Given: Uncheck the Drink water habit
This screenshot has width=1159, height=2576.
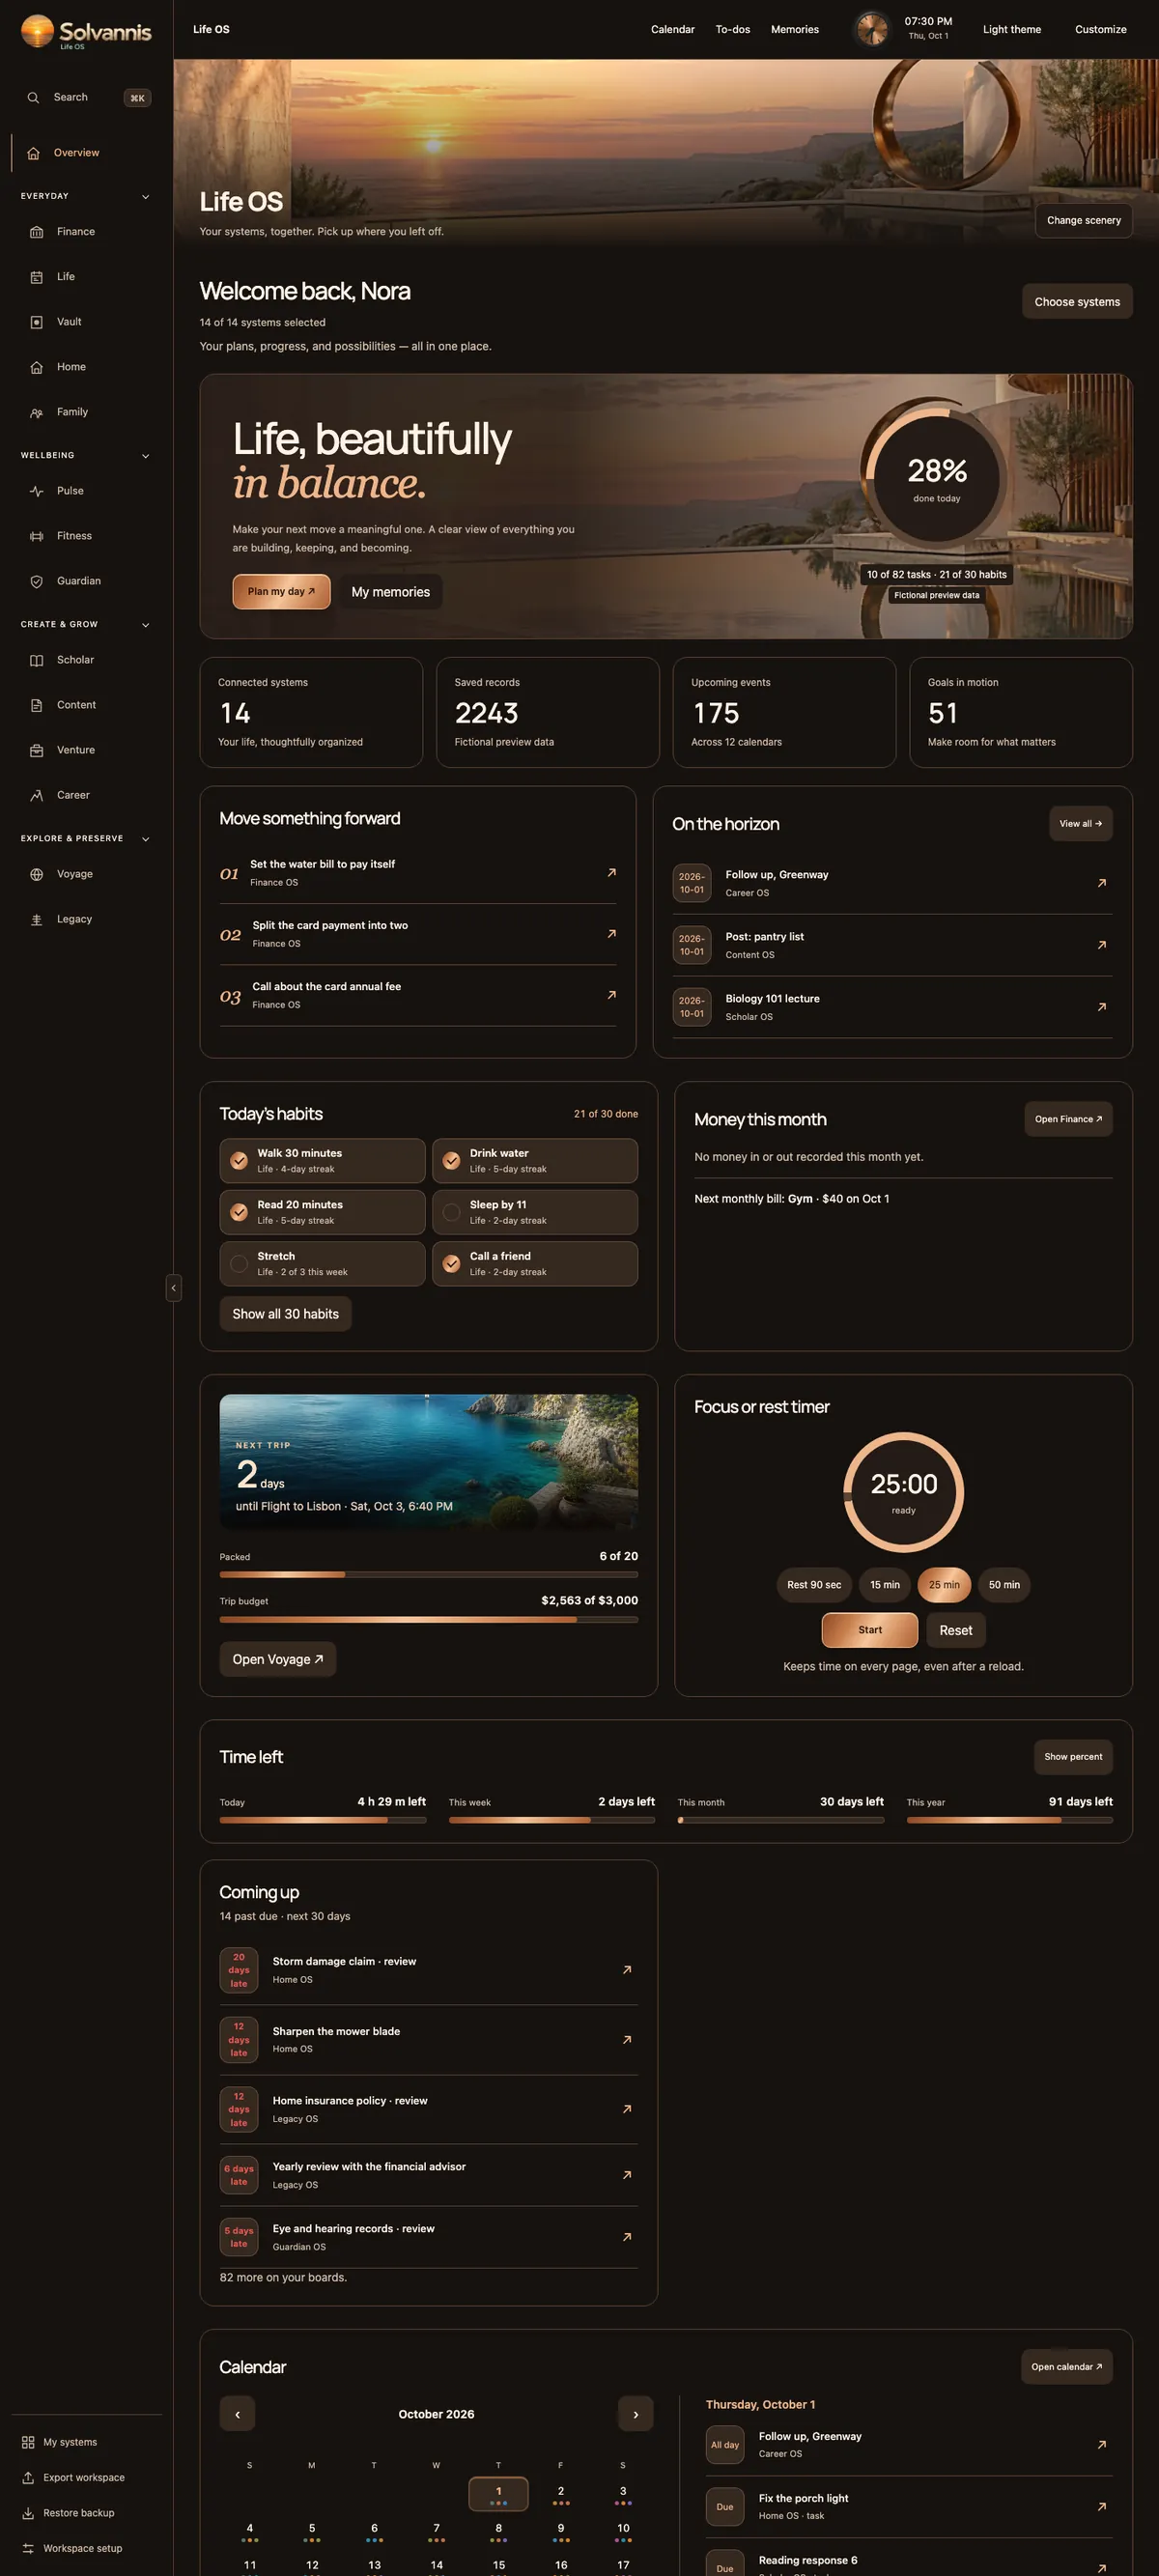Looking at the screenshot, I should point(452,1161).
